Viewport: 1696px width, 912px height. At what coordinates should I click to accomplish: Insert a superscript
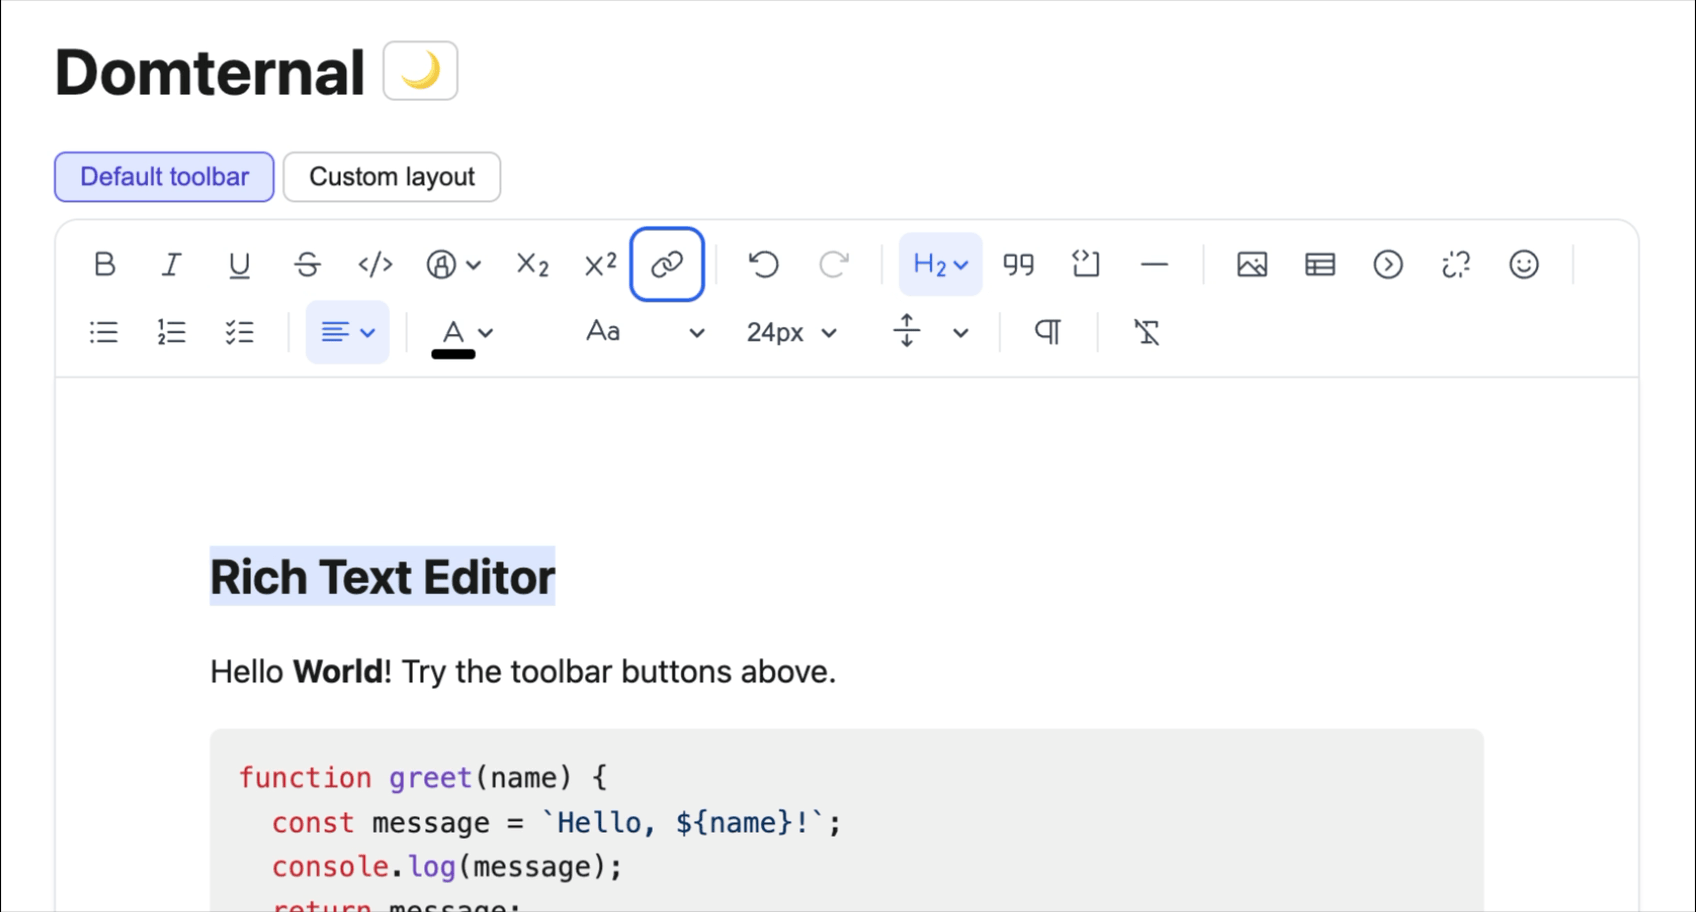598,264
